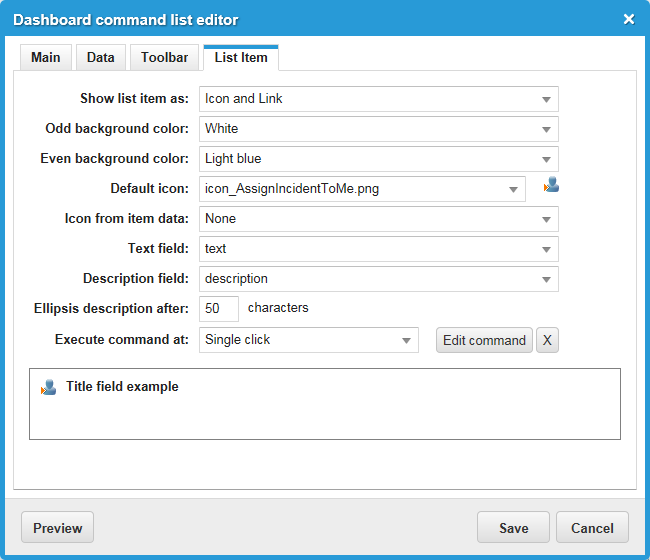Save the list editor settings

coord(513,528)
